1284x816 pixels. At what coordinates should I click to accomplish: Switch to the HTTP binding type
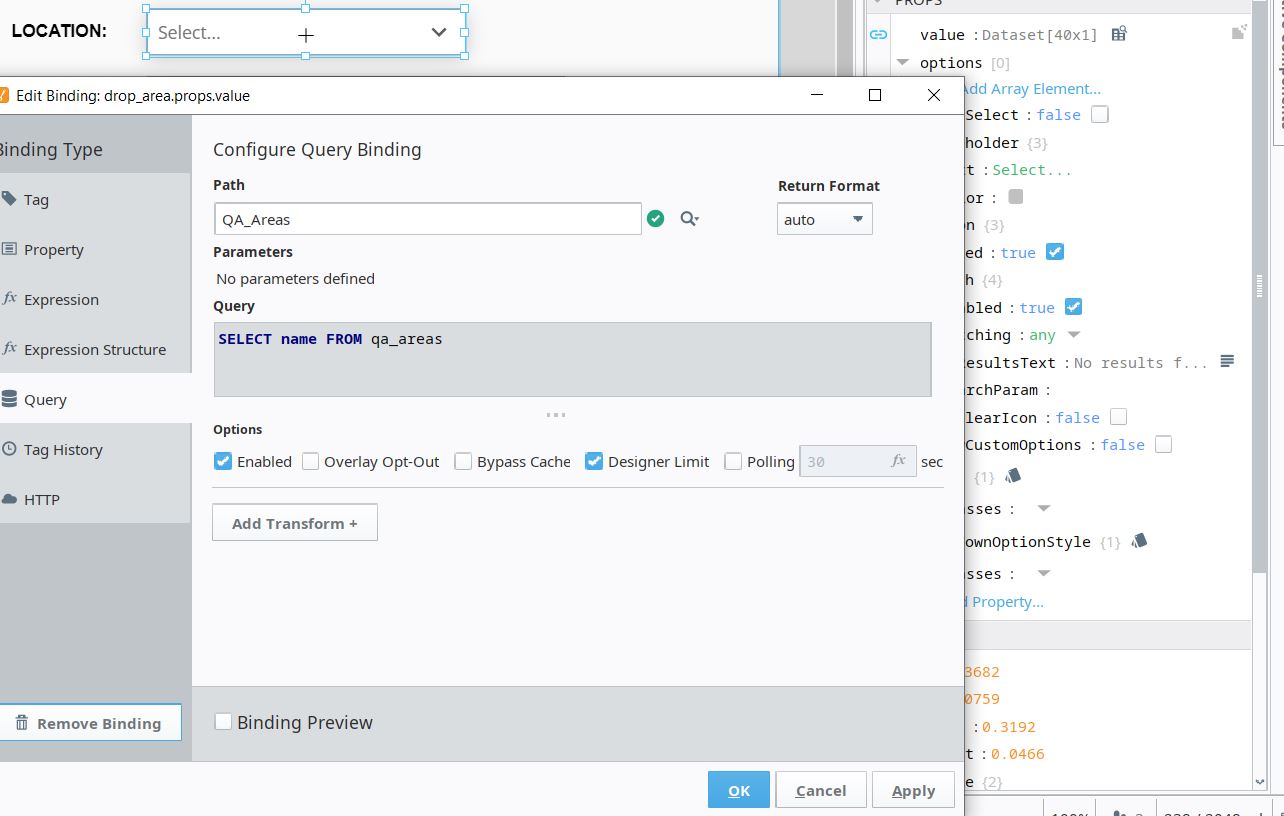[95, 499]
